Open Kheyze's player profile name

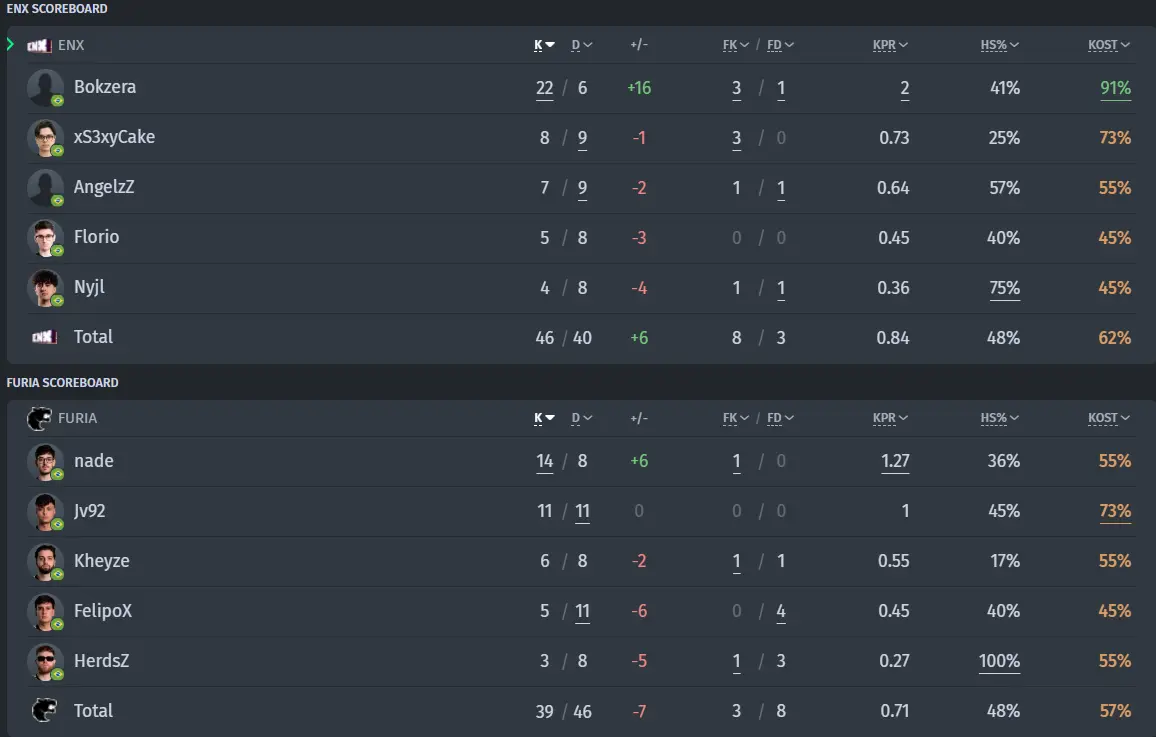pyautogui.click(x=102, y=561)
